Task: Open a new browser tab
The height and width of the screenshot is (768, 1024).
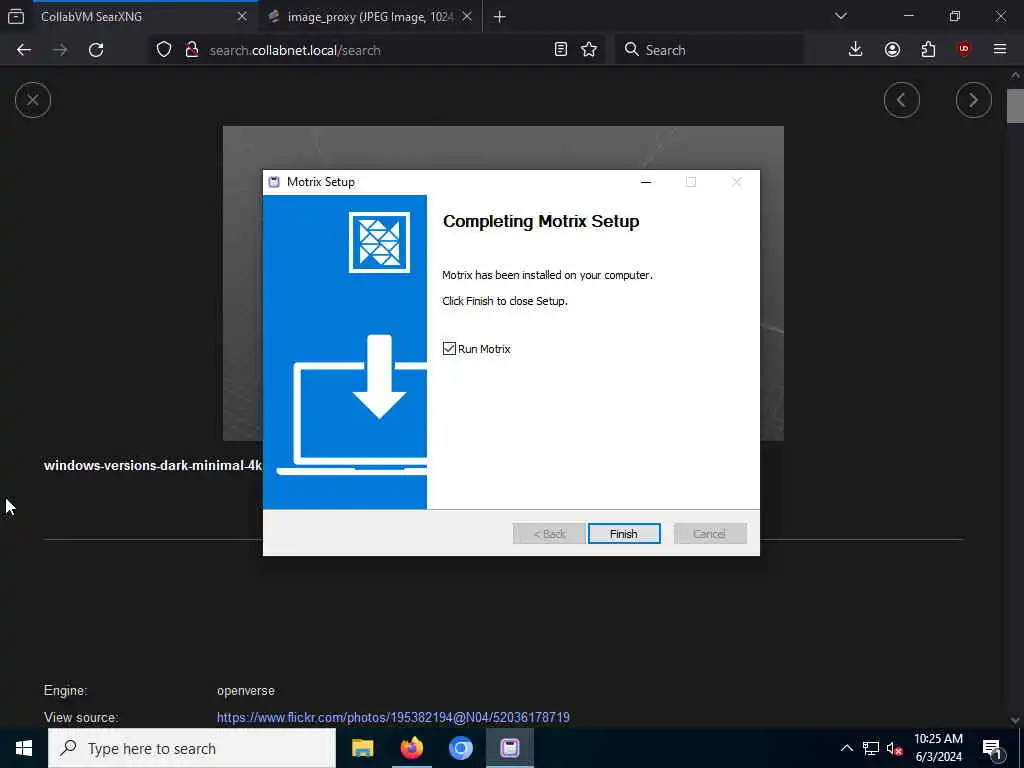Action: click(x=500, y=17)
